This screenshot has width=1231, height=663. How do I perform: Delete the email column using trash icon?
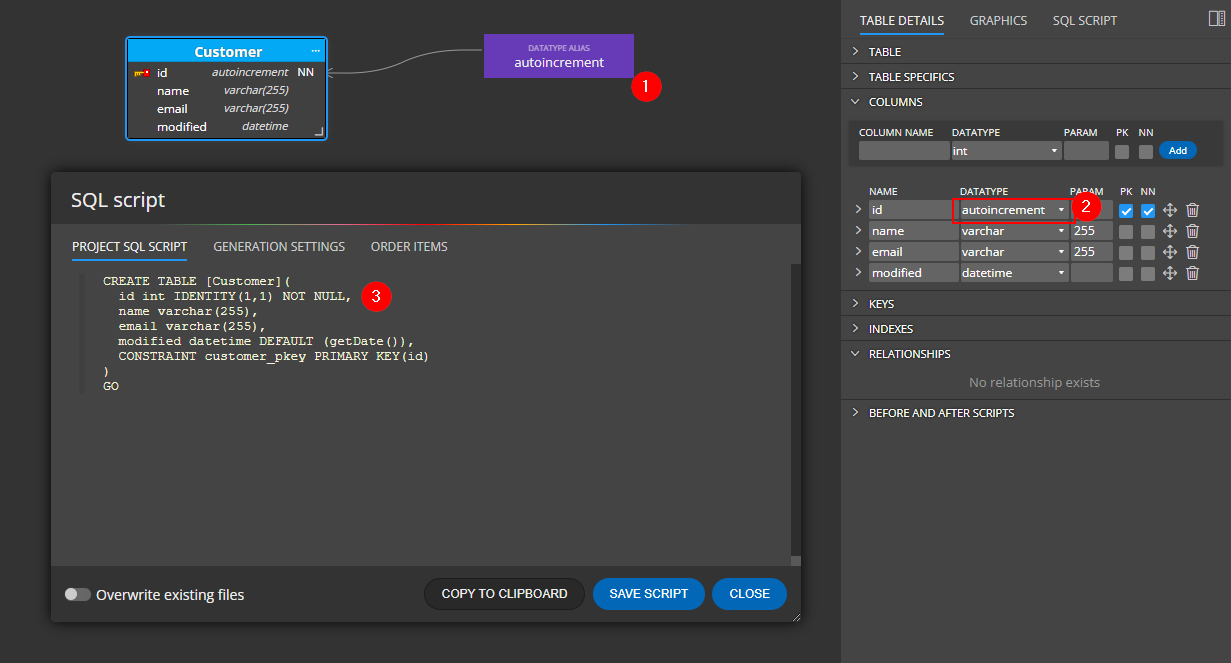pos(1192,252)
